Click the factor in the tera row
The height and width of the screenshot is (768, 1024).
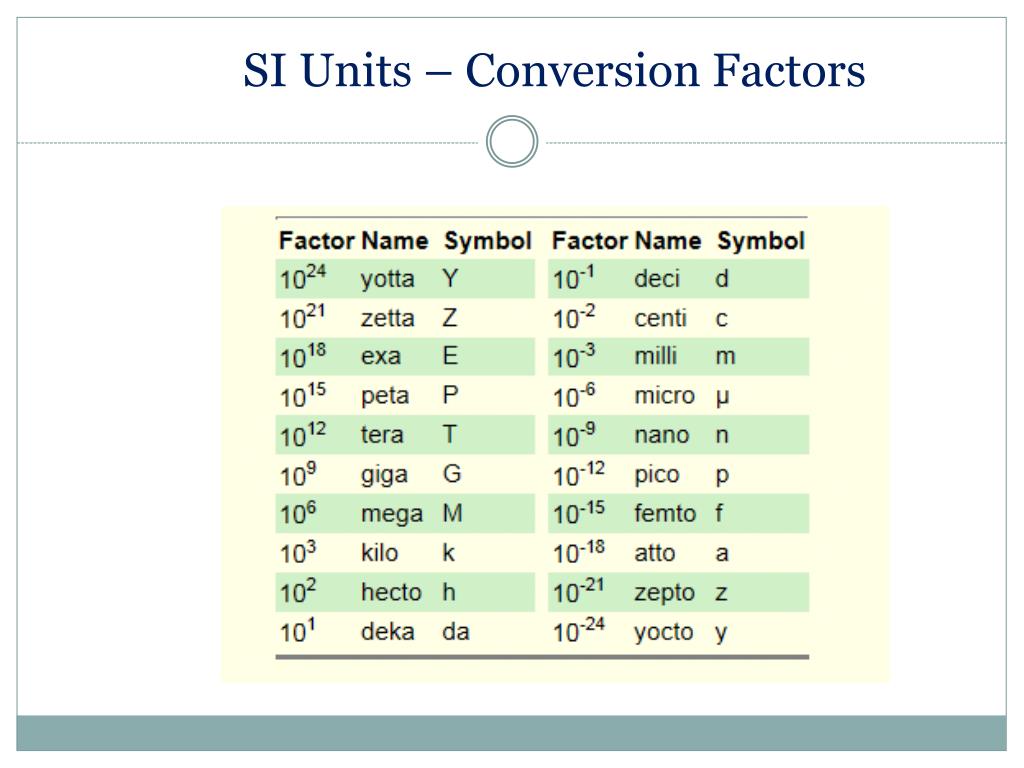point(303,434)
